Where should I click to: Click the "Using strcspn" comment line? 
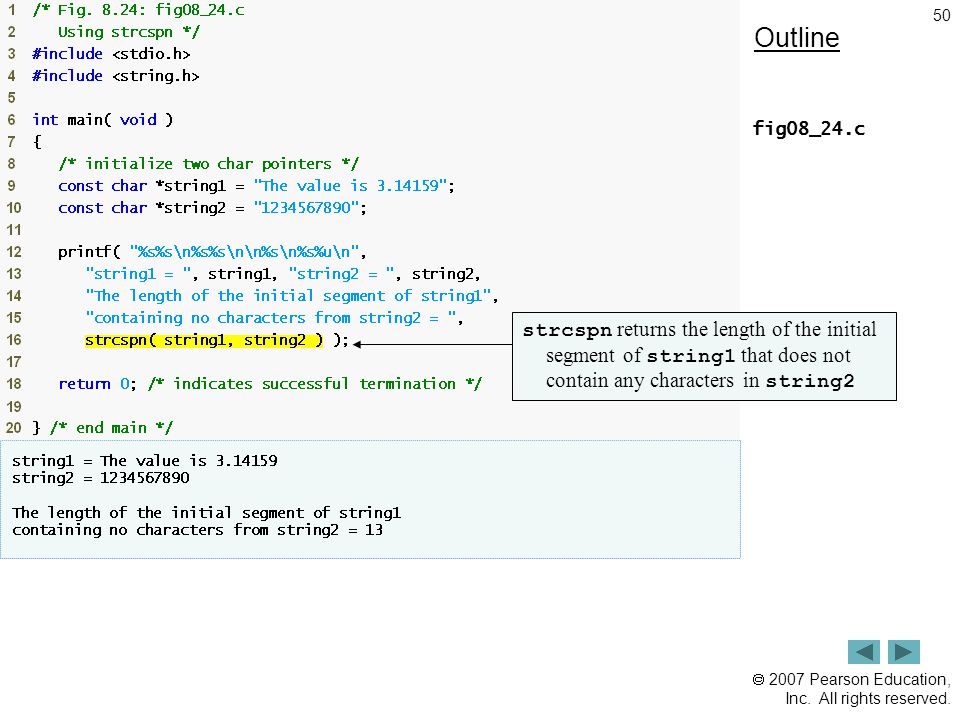click(129, 32)
